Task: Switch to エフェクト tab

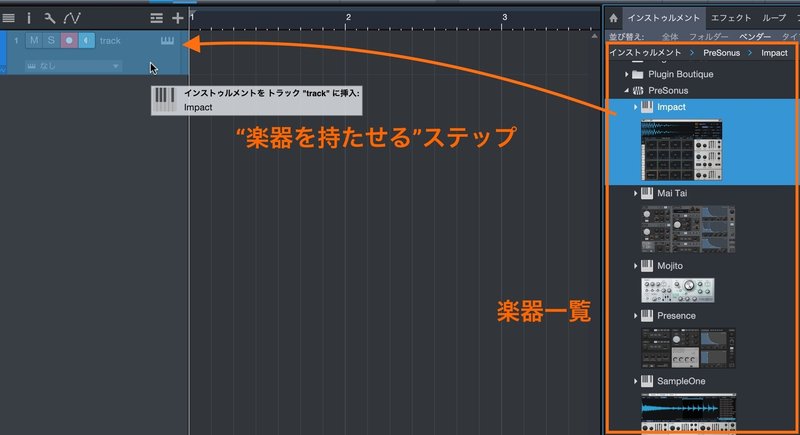Action: pos(731,18)
